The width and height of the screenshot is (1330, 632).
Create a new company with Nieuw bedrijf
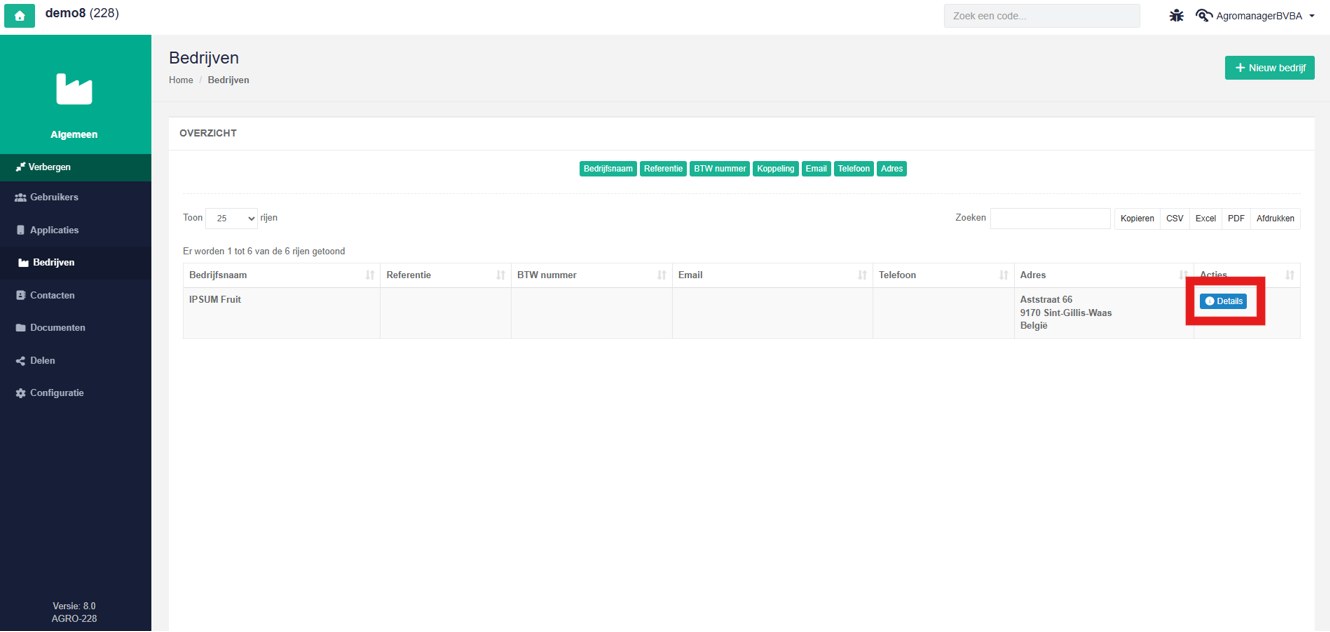click(1269, 68)
